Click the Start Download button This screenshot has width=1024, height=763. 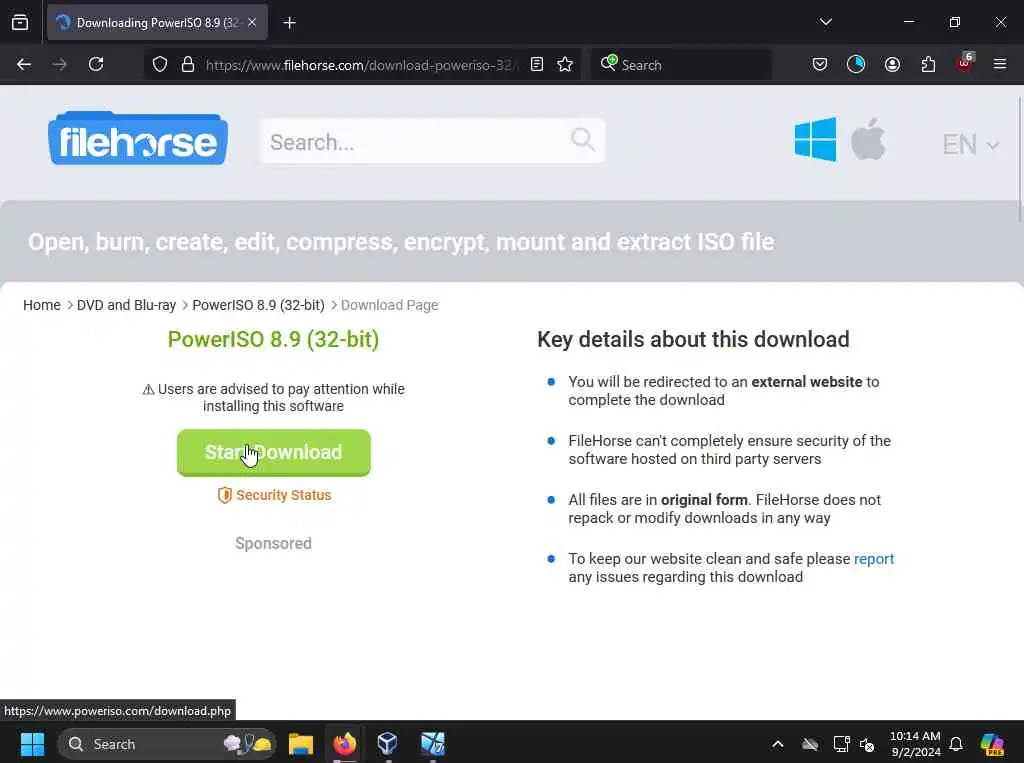[274, 453]
